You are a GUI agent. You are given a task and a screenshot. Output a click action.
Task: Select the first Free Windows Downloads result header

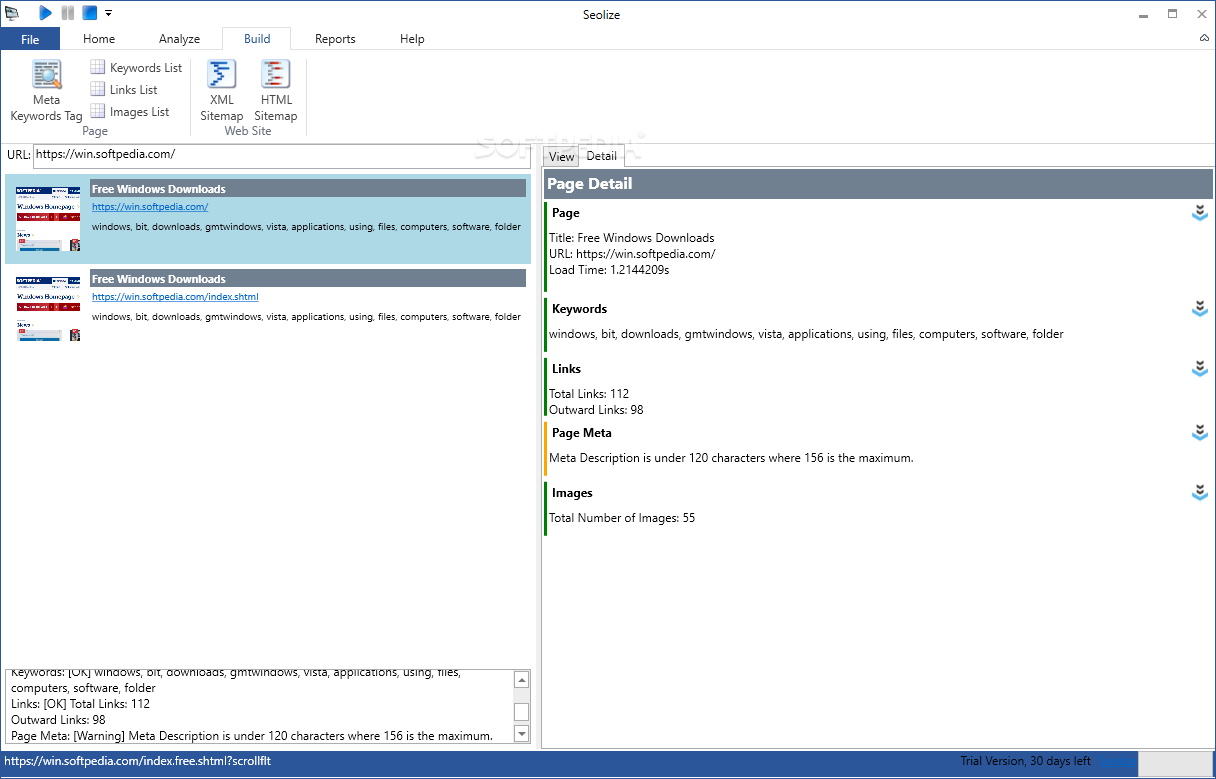[x=308, y=188]
